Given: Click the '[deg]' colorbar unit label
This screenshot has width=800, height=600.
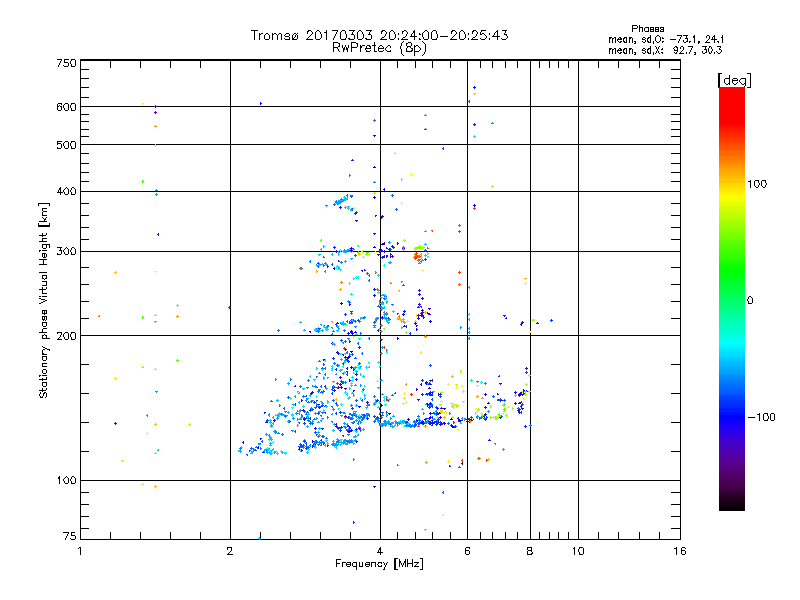Looking at the screenshot, I should (734, 80).
